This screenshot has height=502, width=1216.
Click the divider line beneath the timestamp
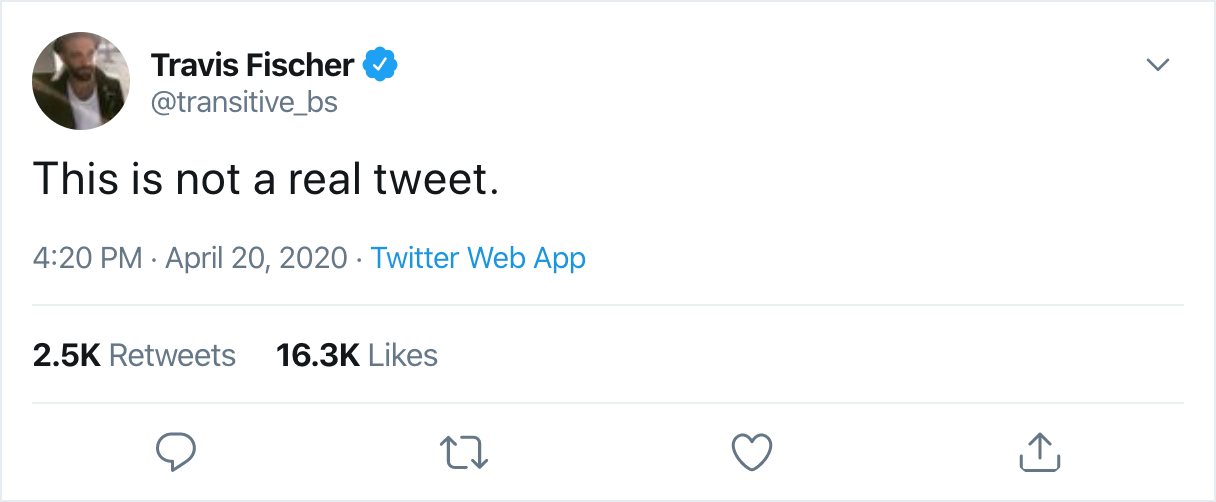point(608,305)
